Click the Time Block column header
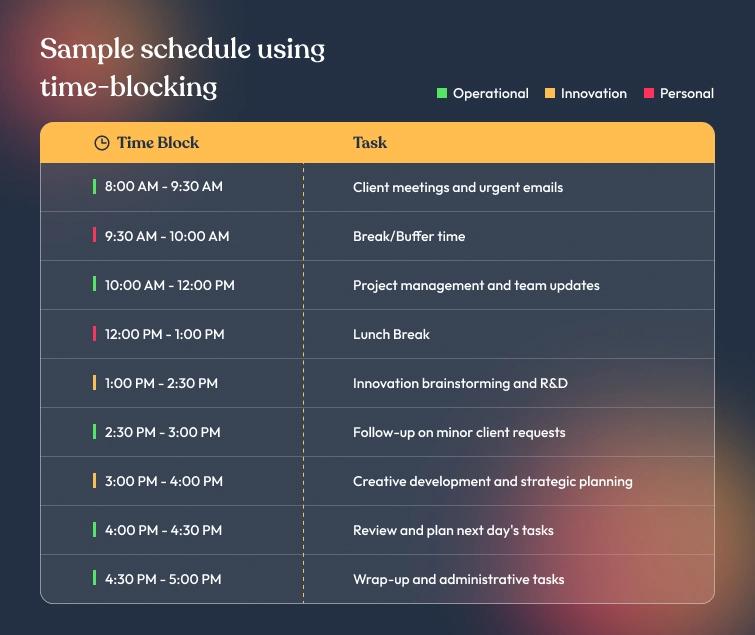Image resolution: width=755 pixels, height=635 pixels. tap(157, 143)
